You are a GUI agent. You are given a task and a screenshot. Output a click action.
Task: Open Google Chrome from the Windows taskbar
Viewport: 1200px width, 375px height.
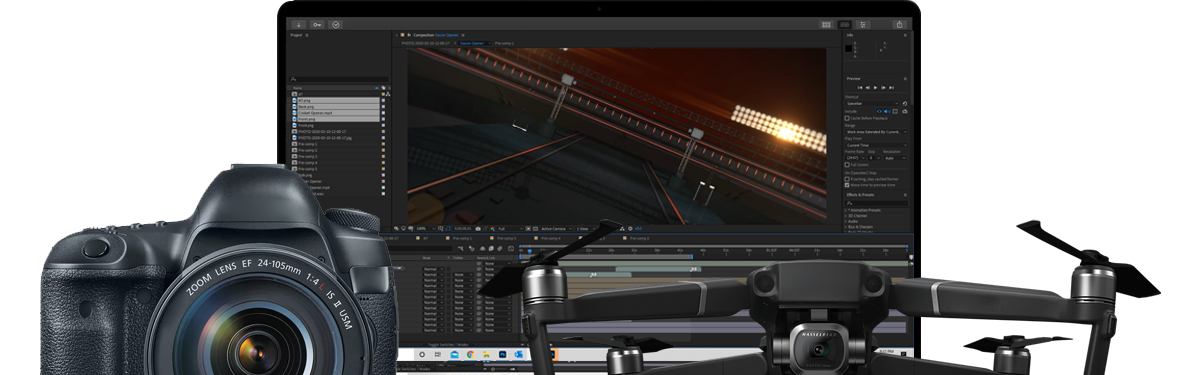coord(470,354)
